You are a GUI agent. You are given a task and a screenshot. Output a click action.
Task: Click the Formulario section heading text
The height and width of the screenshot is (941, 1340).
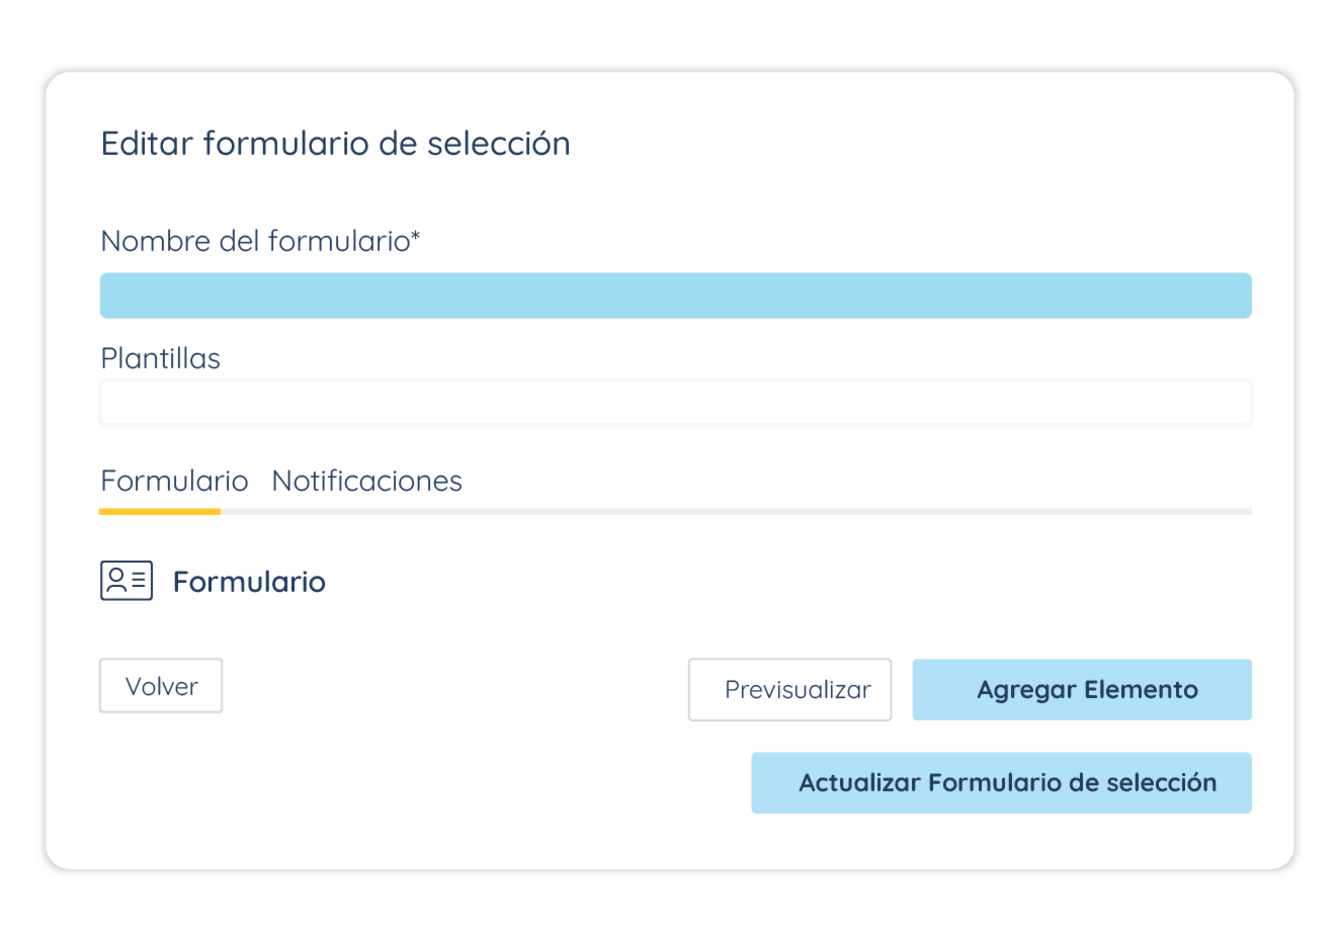coord(249,582)
